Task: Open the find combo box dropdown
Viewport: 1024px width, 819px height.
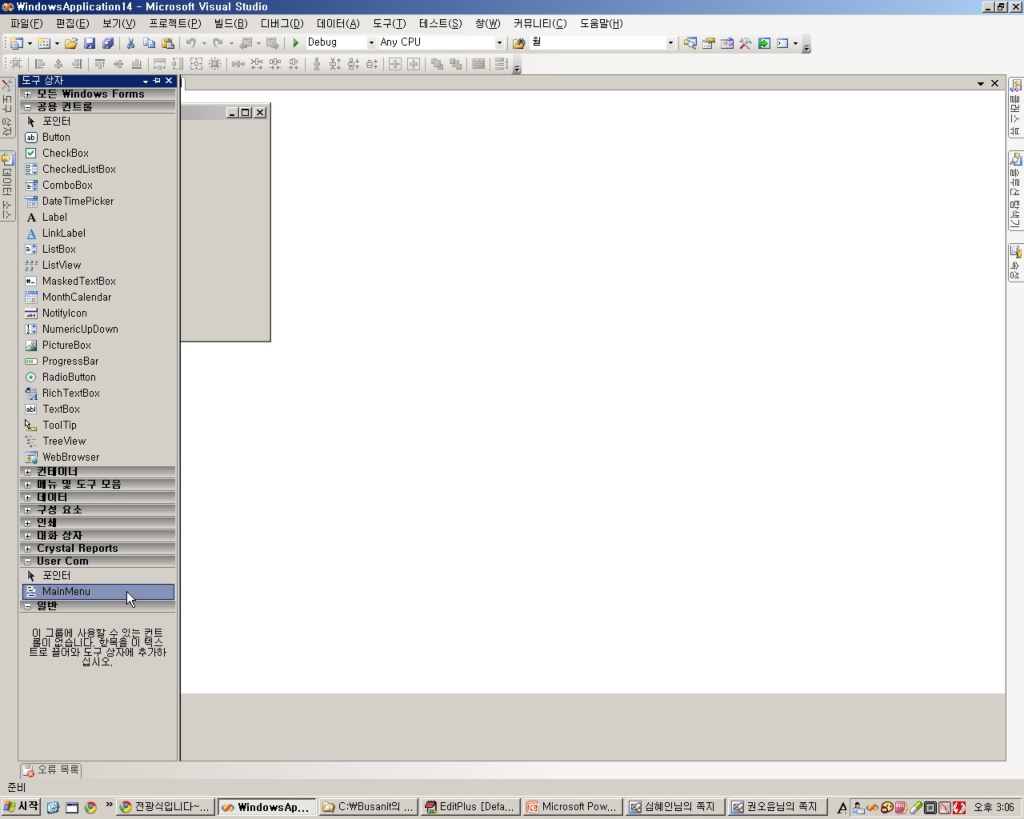Action: (670, 42)
